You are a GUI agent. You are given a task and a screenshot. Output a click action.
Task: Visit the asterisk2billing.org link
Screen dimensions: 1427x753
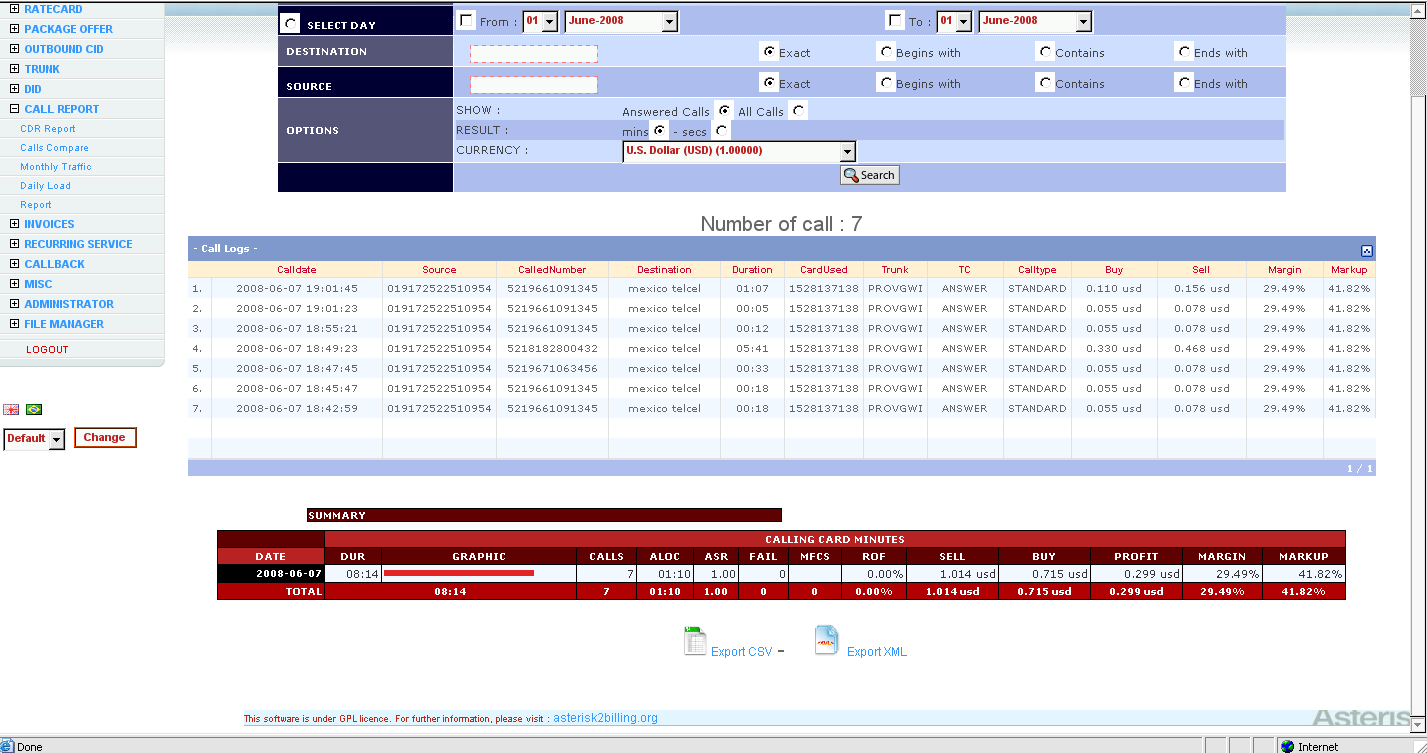(605, 718)
